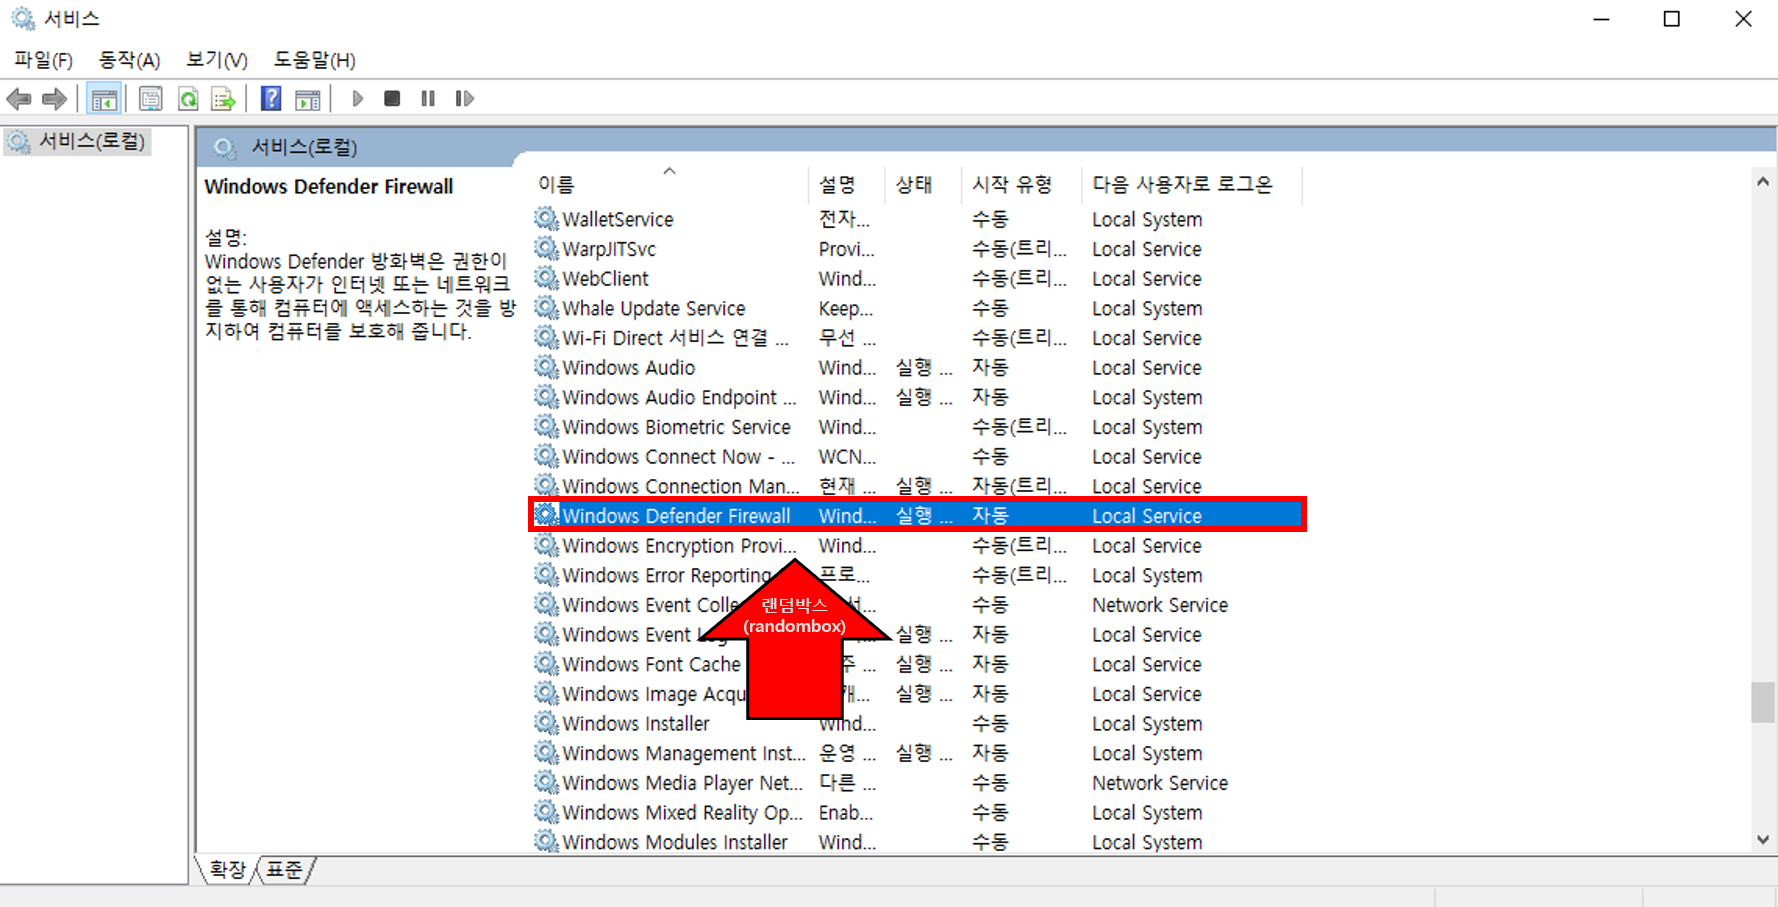Screen dimensions: 1778x907
Task: Select the Windows Modules Installer service name
Action: pos(675,842)
